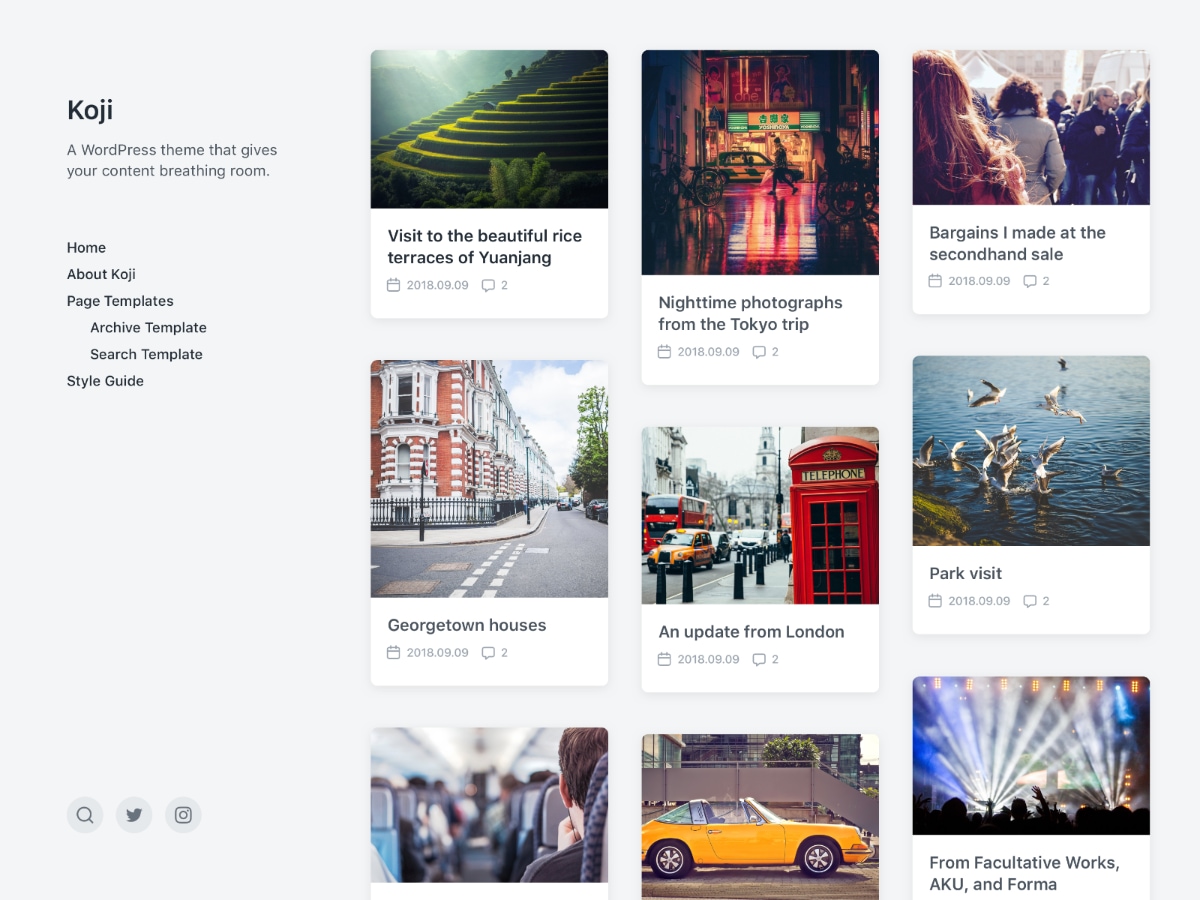1200x900 pixels.
Task: Open the Archive Template page
Action: (149, 327)
